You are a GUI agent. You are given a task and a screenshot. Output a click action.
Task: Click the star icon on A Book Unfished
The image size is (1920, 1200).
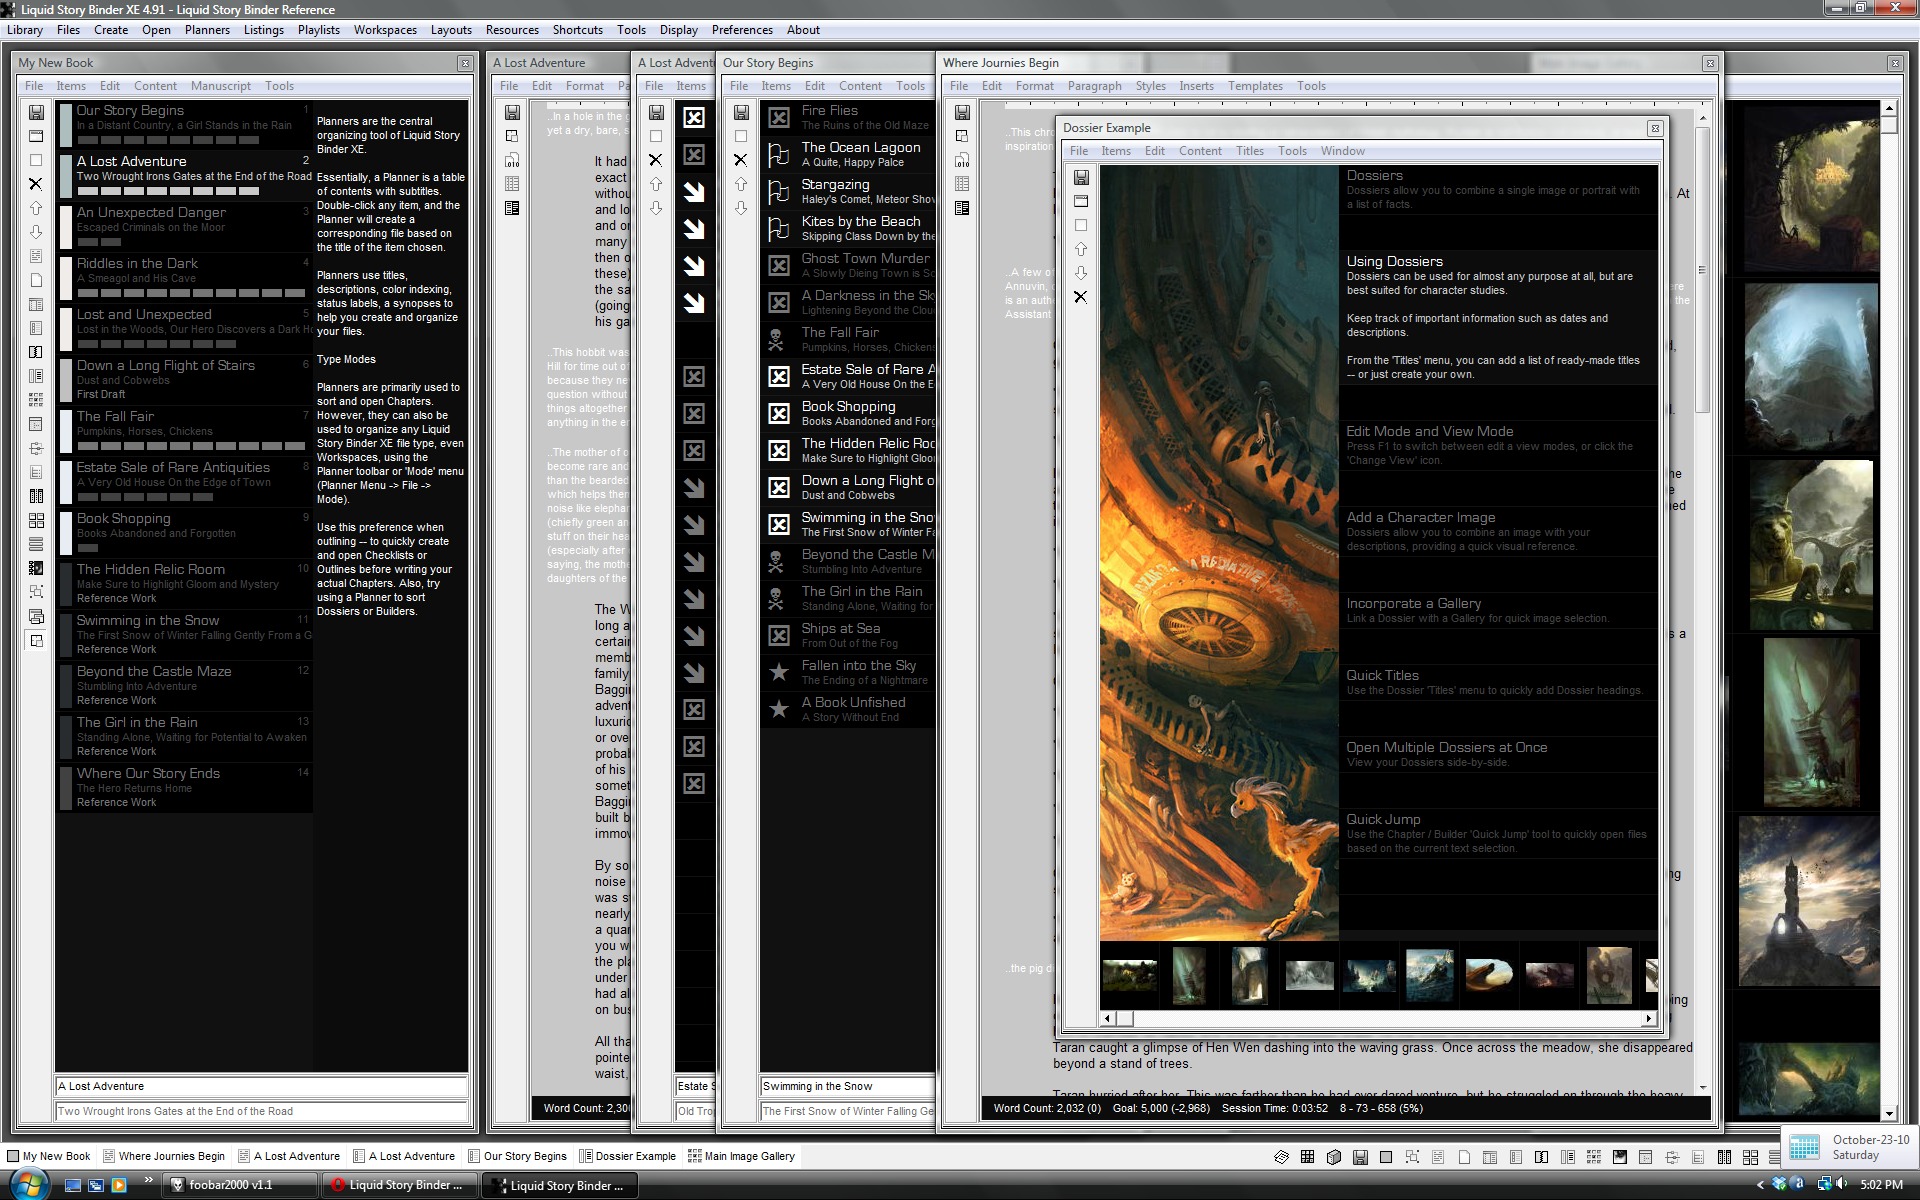[x=779, y=710]
